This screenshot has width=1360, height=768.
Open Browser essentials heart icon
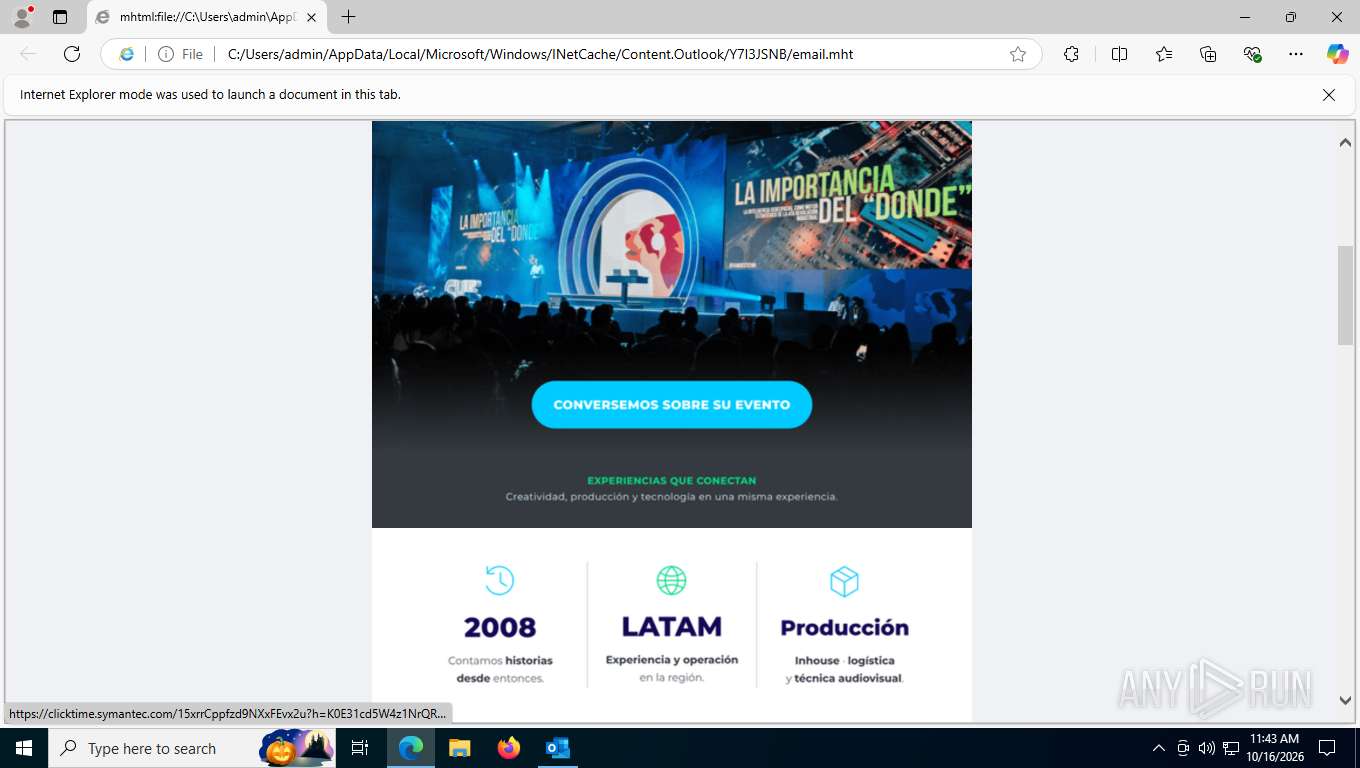coord(1252,54)
